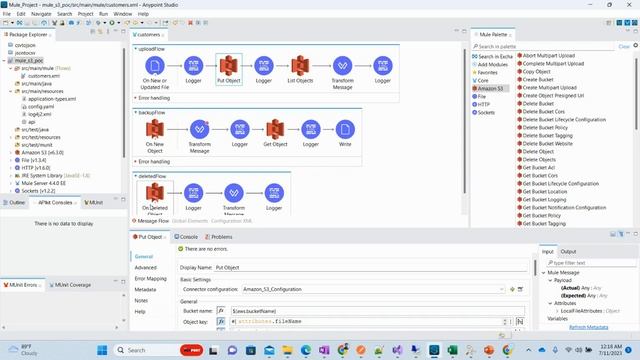Switch to the Problems tab
This screenshot has height=360, width=640.
pyautogui.click(x=218, y=237)
